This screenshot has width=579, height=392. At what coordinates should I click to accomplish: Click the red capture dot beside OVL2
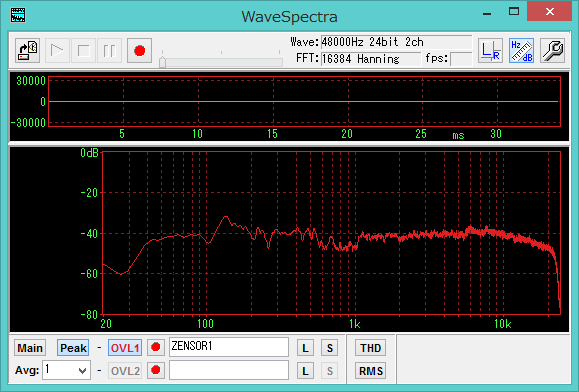[x=156, y=370]
